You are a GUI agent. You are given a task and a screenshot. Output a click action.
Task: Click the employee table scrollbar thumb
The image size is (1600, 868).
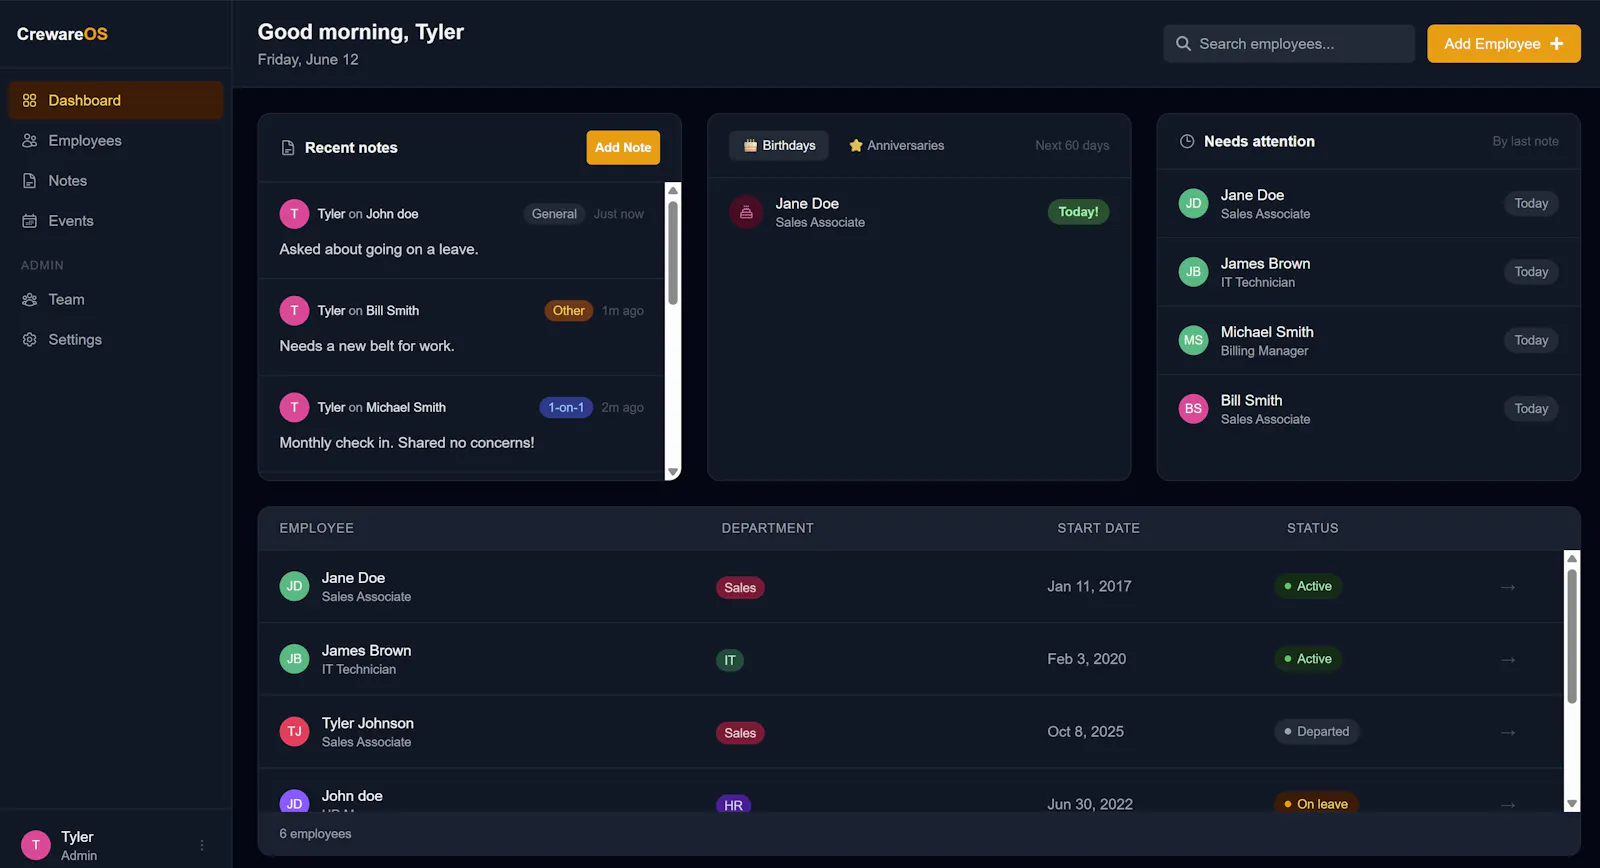(1572, 636)
